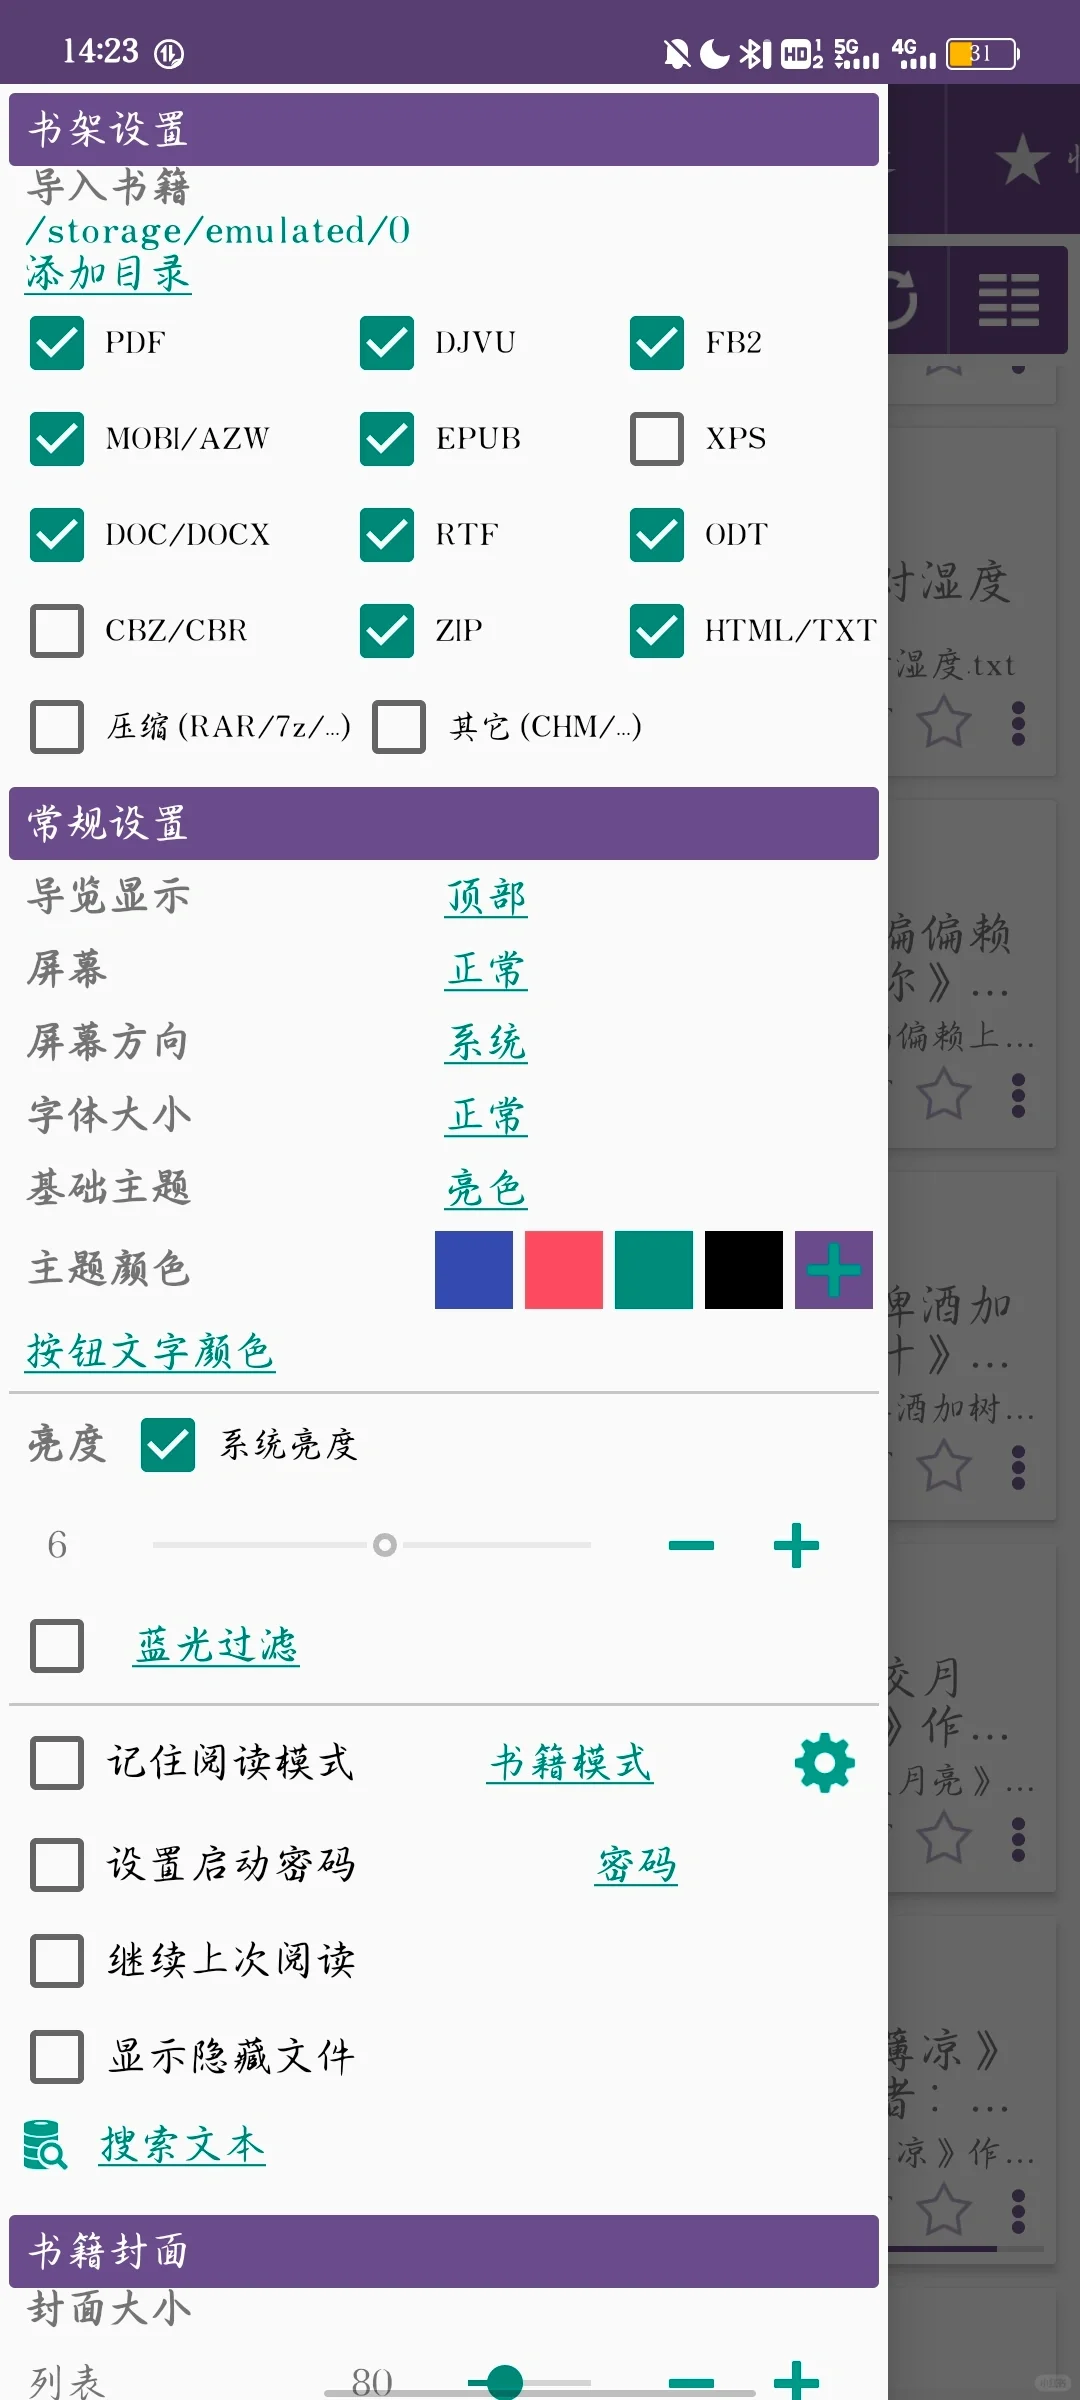The height and width of the screenshot is (2400, 1080).
Task: Tap the refresh library icon
Action: click(903, 299)
